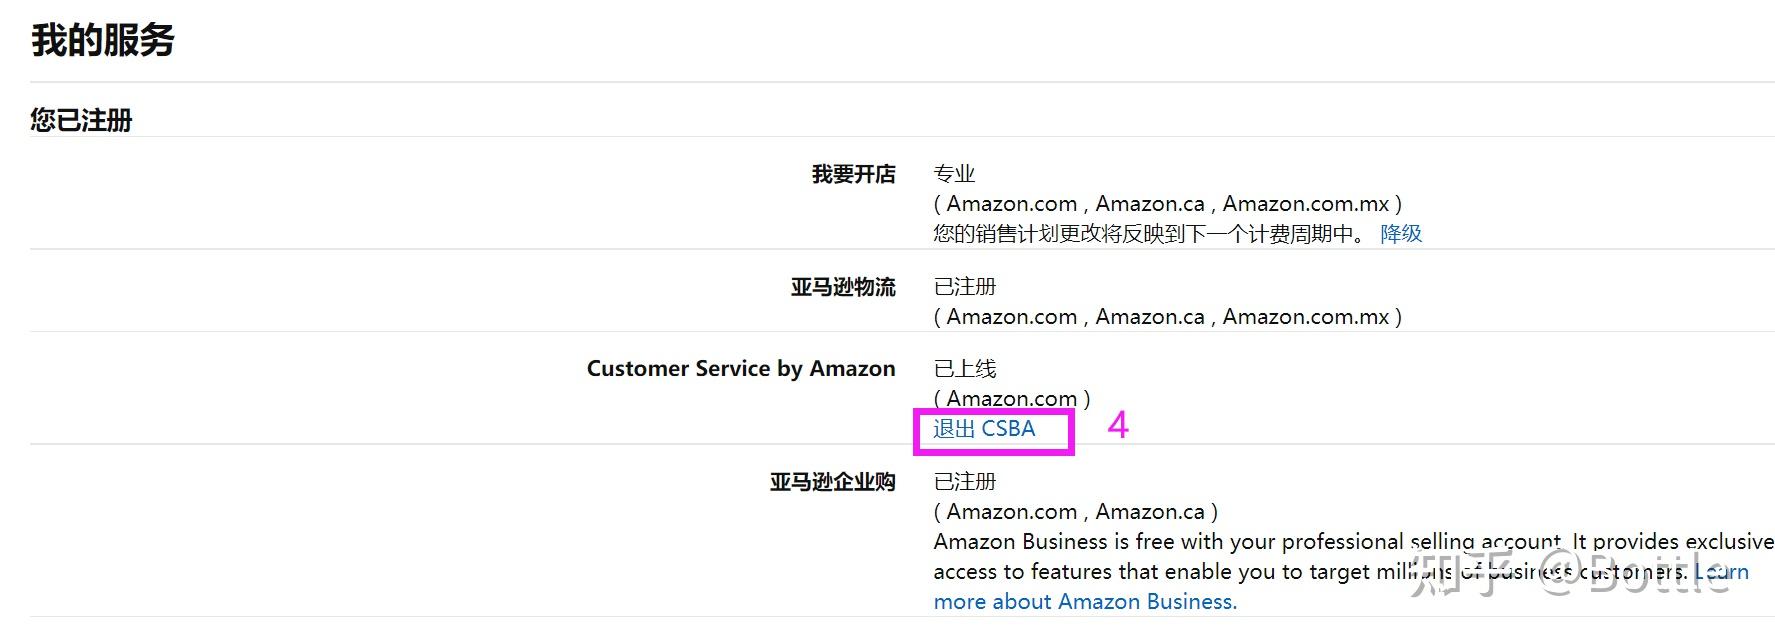
Task: Select the Customer Service by Amazon label
Action: click(739, 368)
